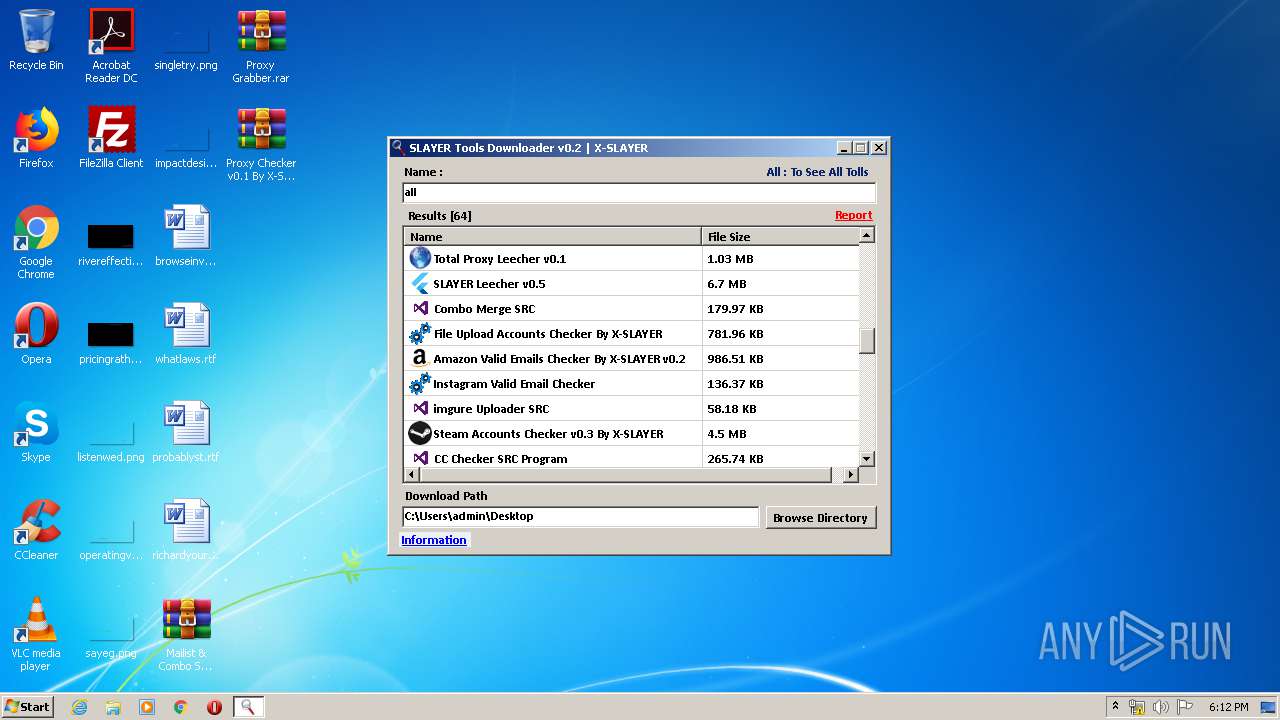The width and height of the screenshot is (1280, 720).
Task: Click File Upload Accounts Checker gear icon
Action: pyautogui.click(x=420, y=333)
